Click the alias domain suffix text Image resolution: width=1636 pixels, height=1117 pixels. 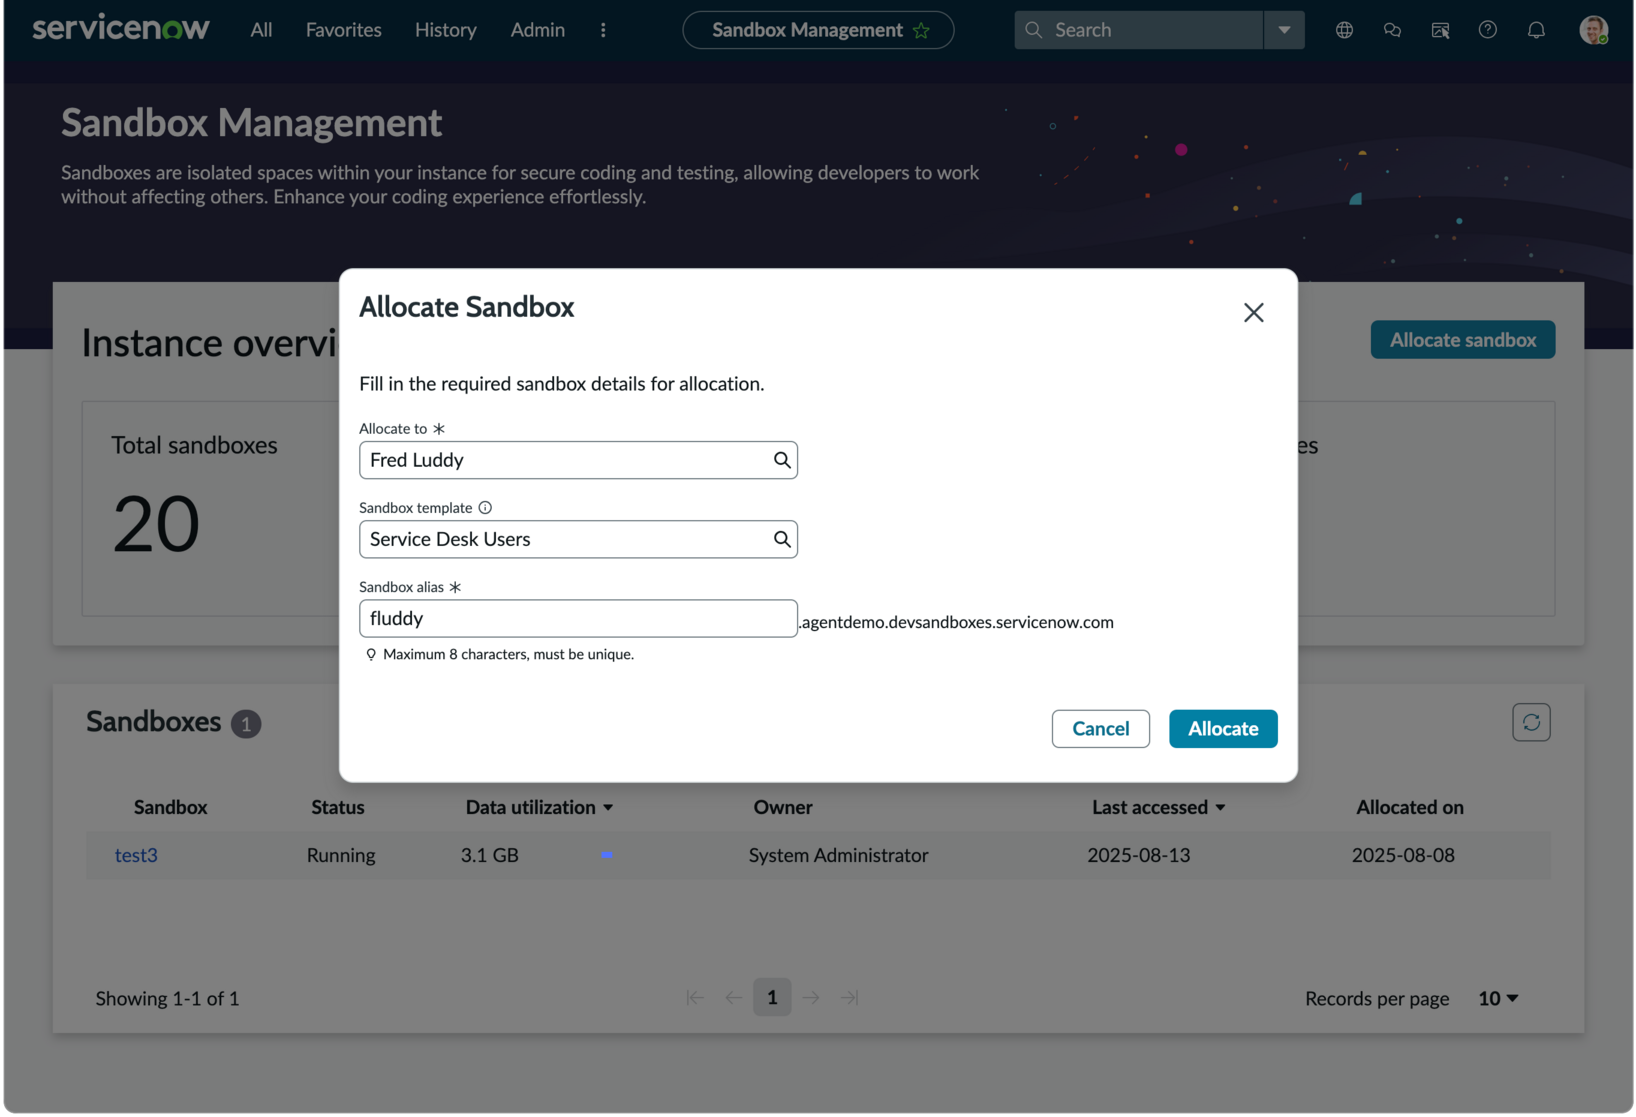957,622
